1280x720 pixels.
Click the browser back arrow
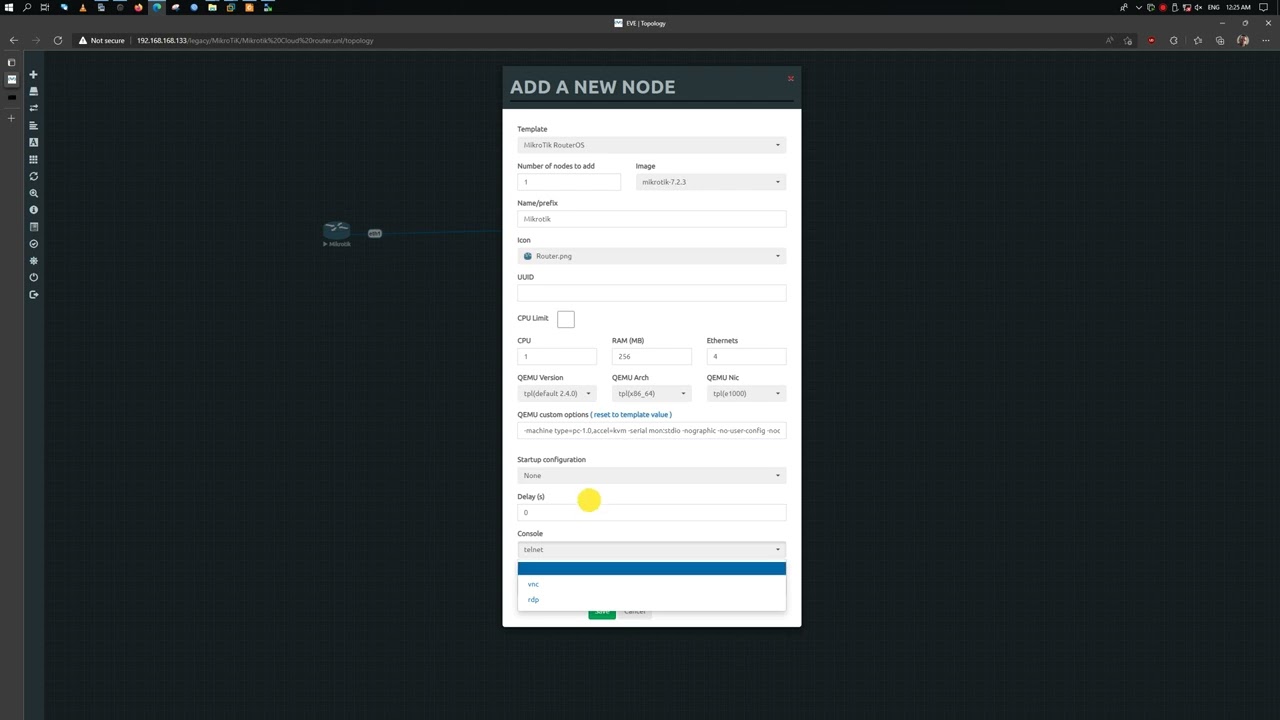13,40
